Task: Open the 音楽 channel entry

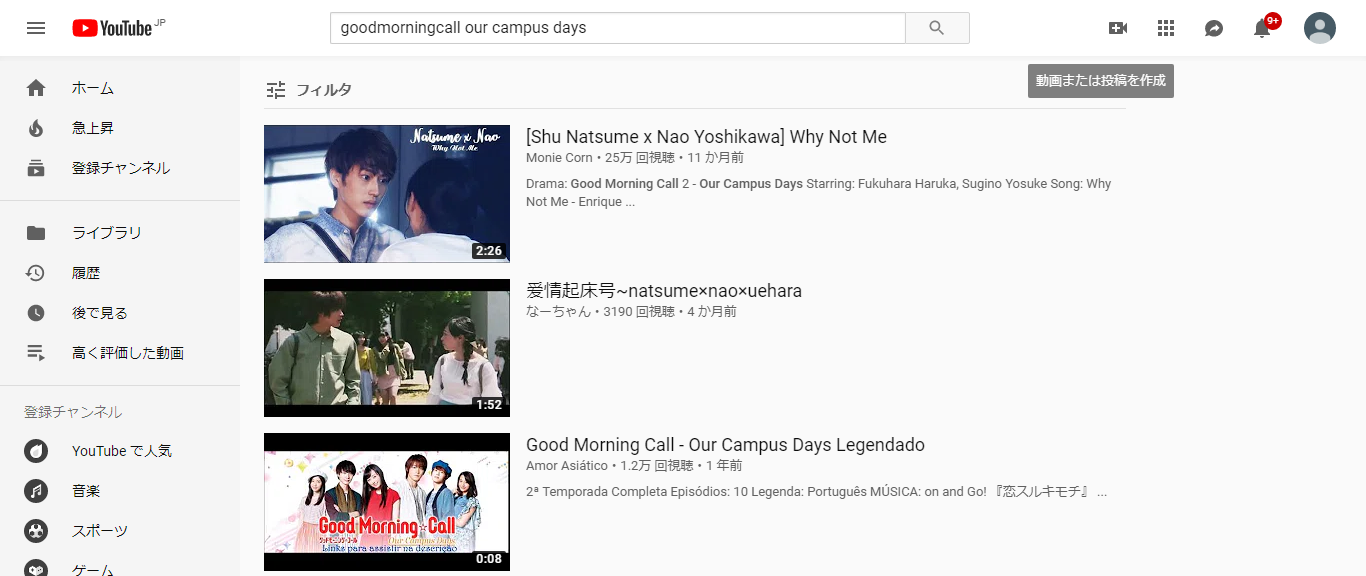Action: point(86,491)
